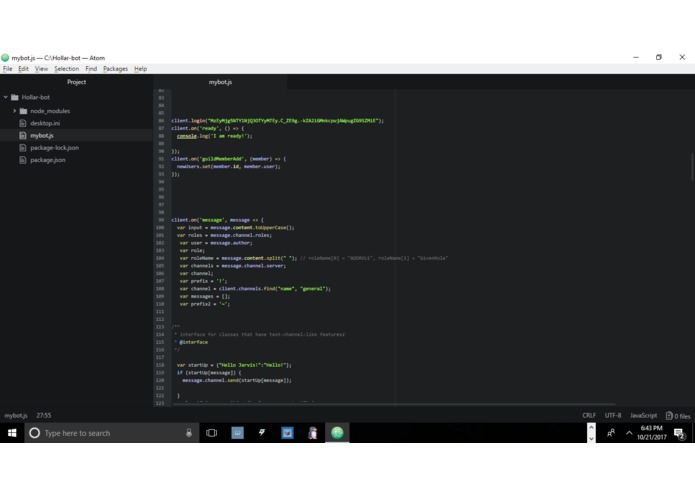Click the desktop.ini file icon

pyautogui.click(x=23, y=123)
